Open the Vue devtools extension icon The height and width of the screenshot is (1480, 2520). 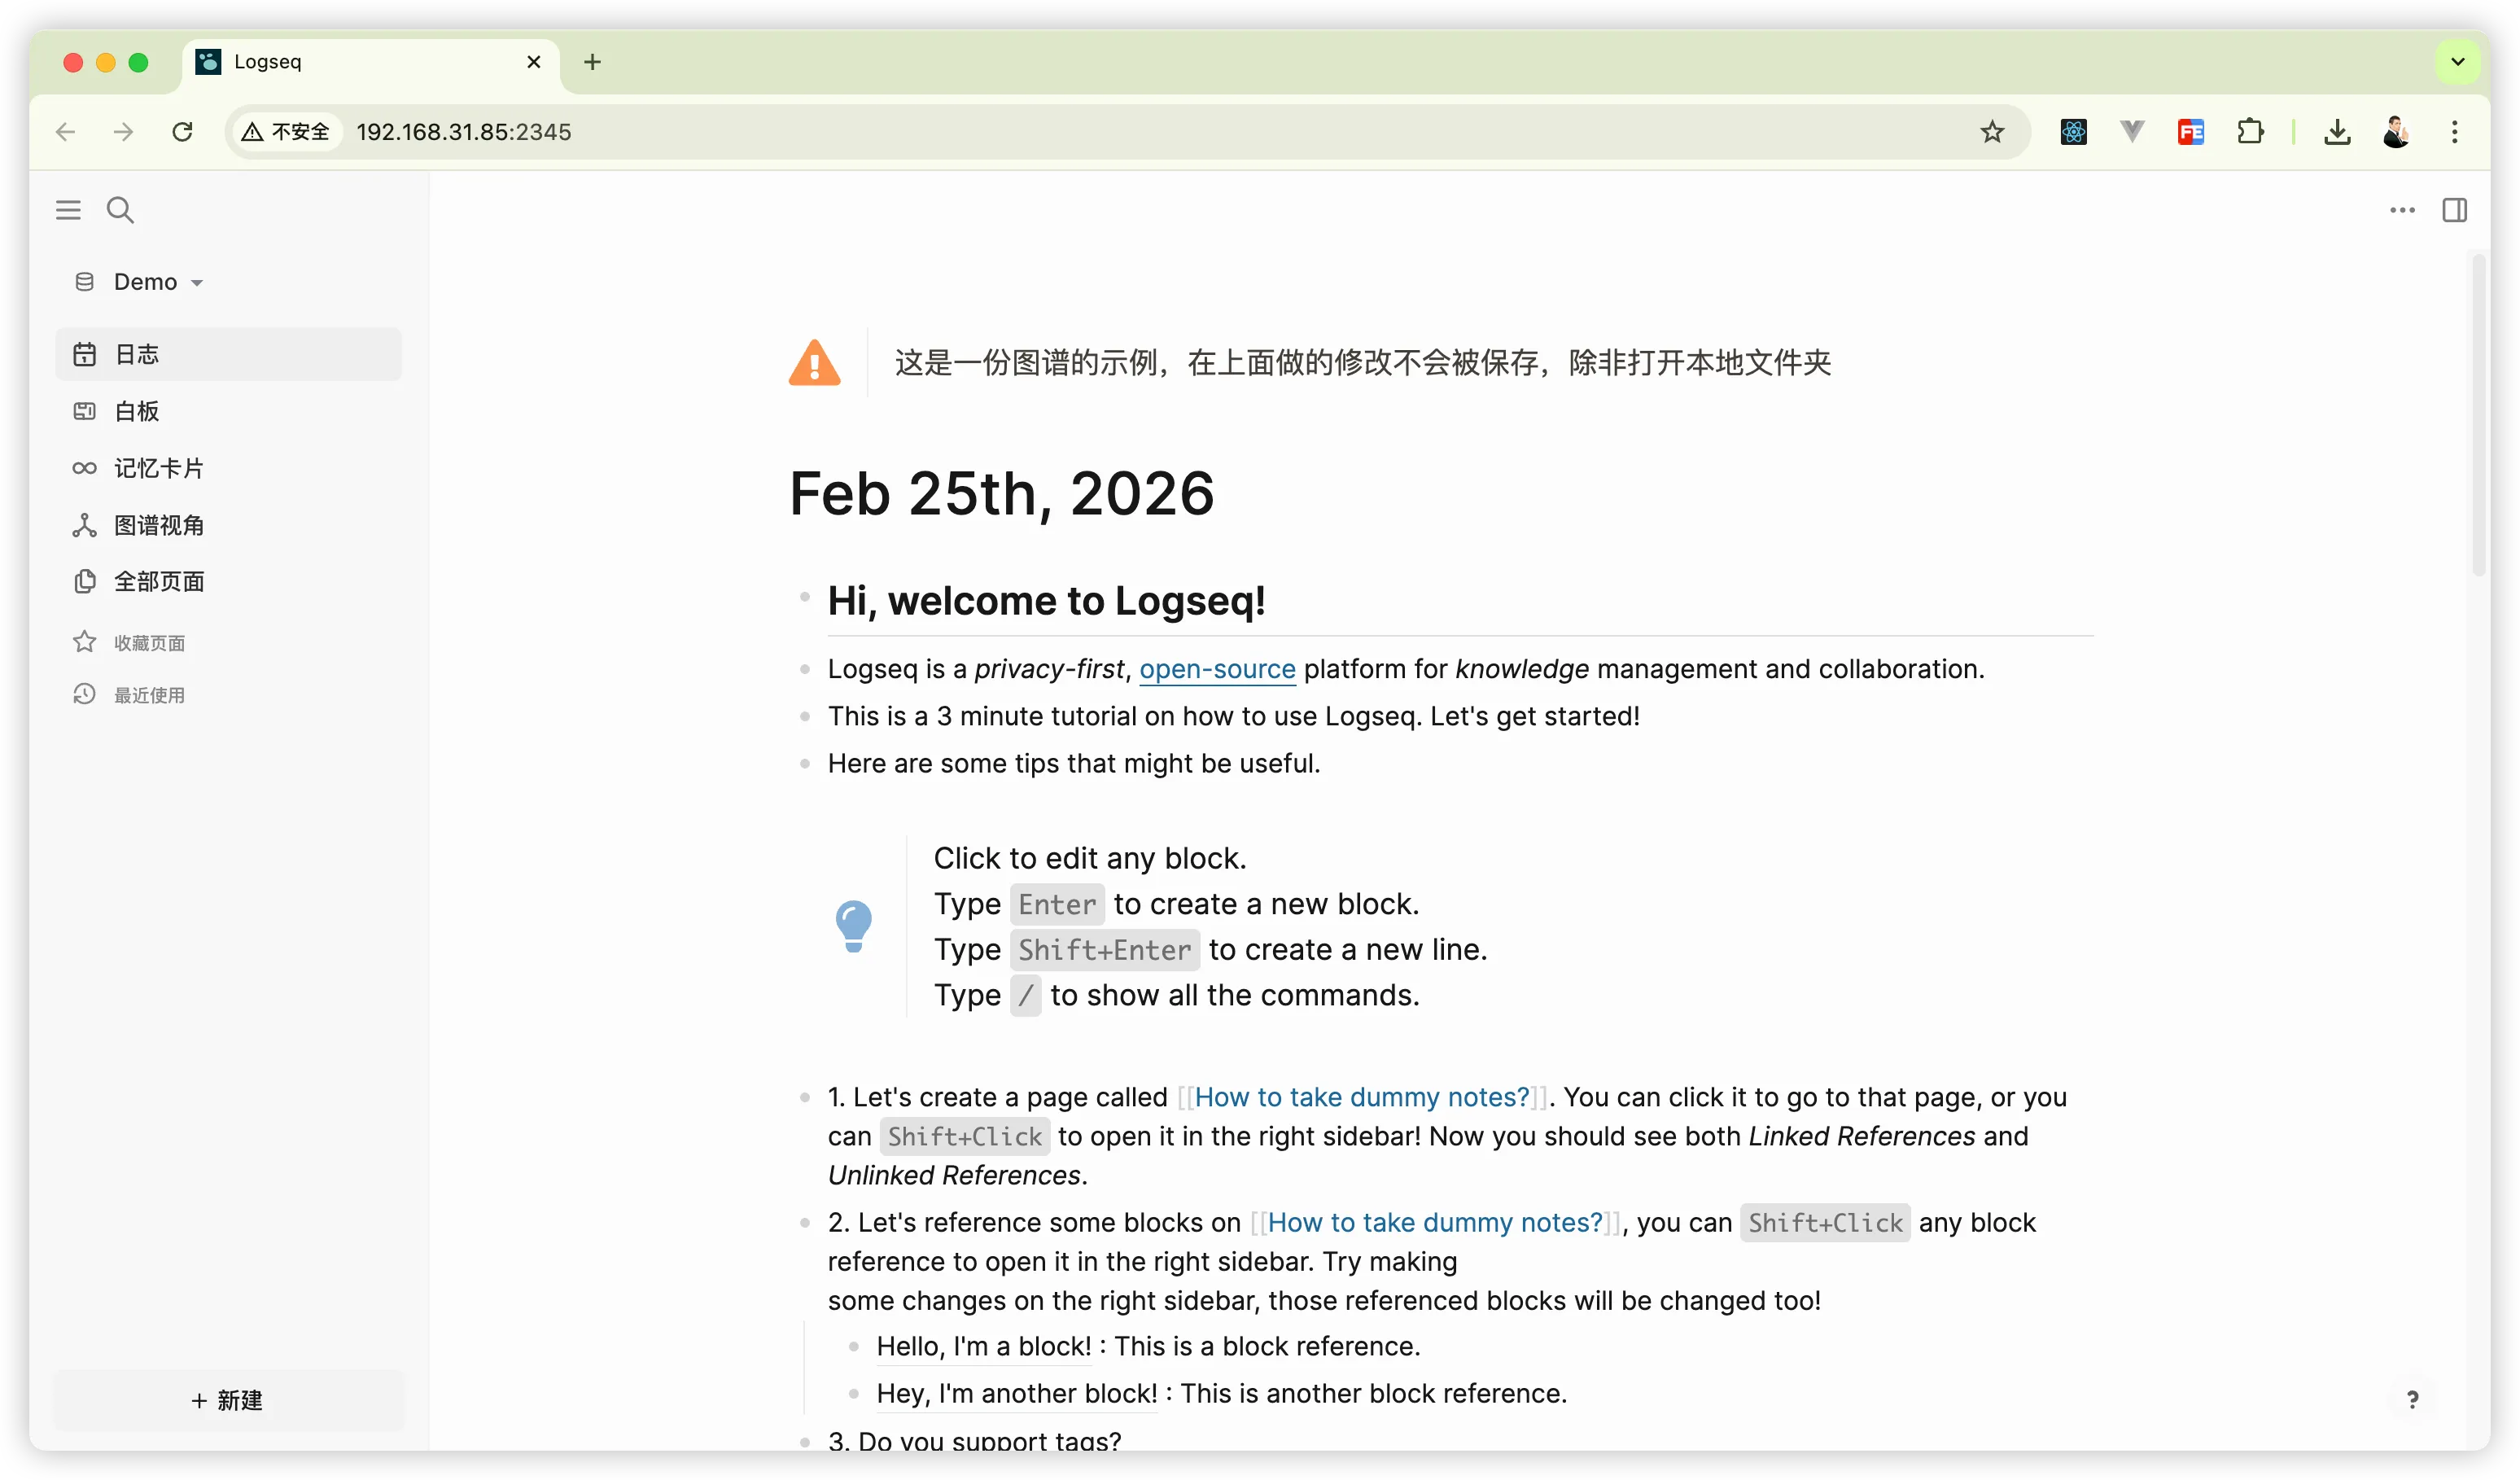(x=2132, y=132)
